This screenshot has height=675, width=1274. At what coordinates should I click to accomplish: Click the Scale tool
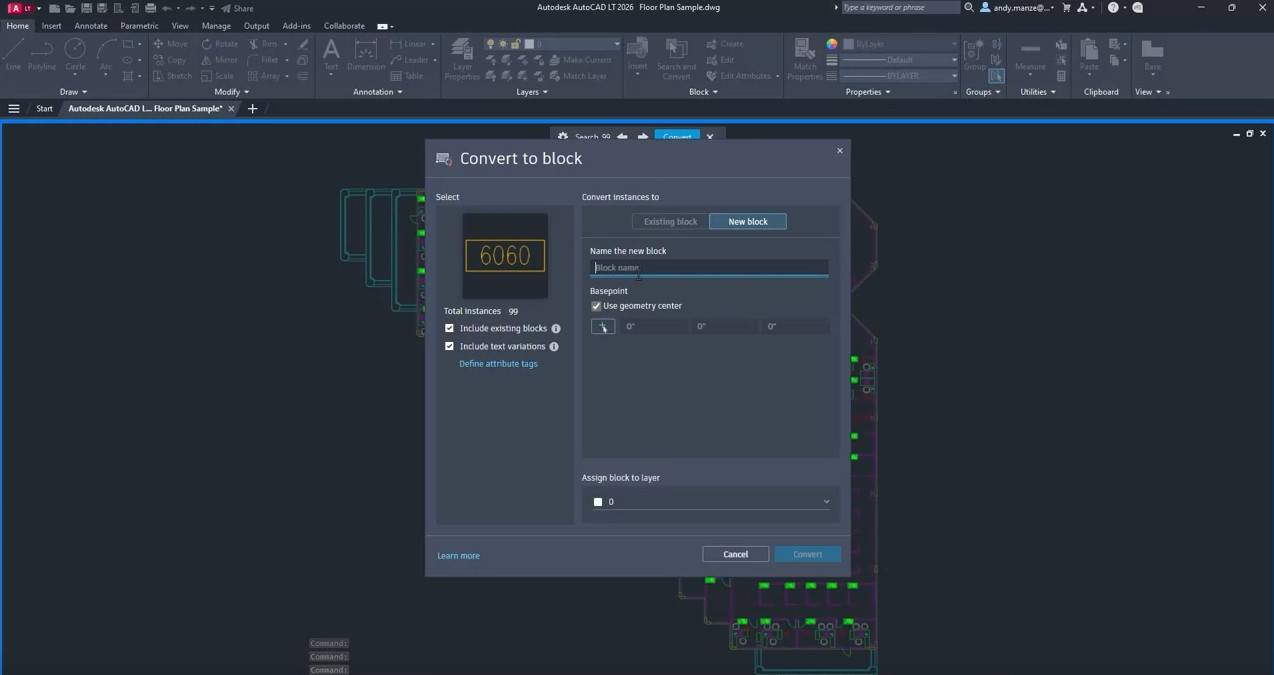coord(217,76)
